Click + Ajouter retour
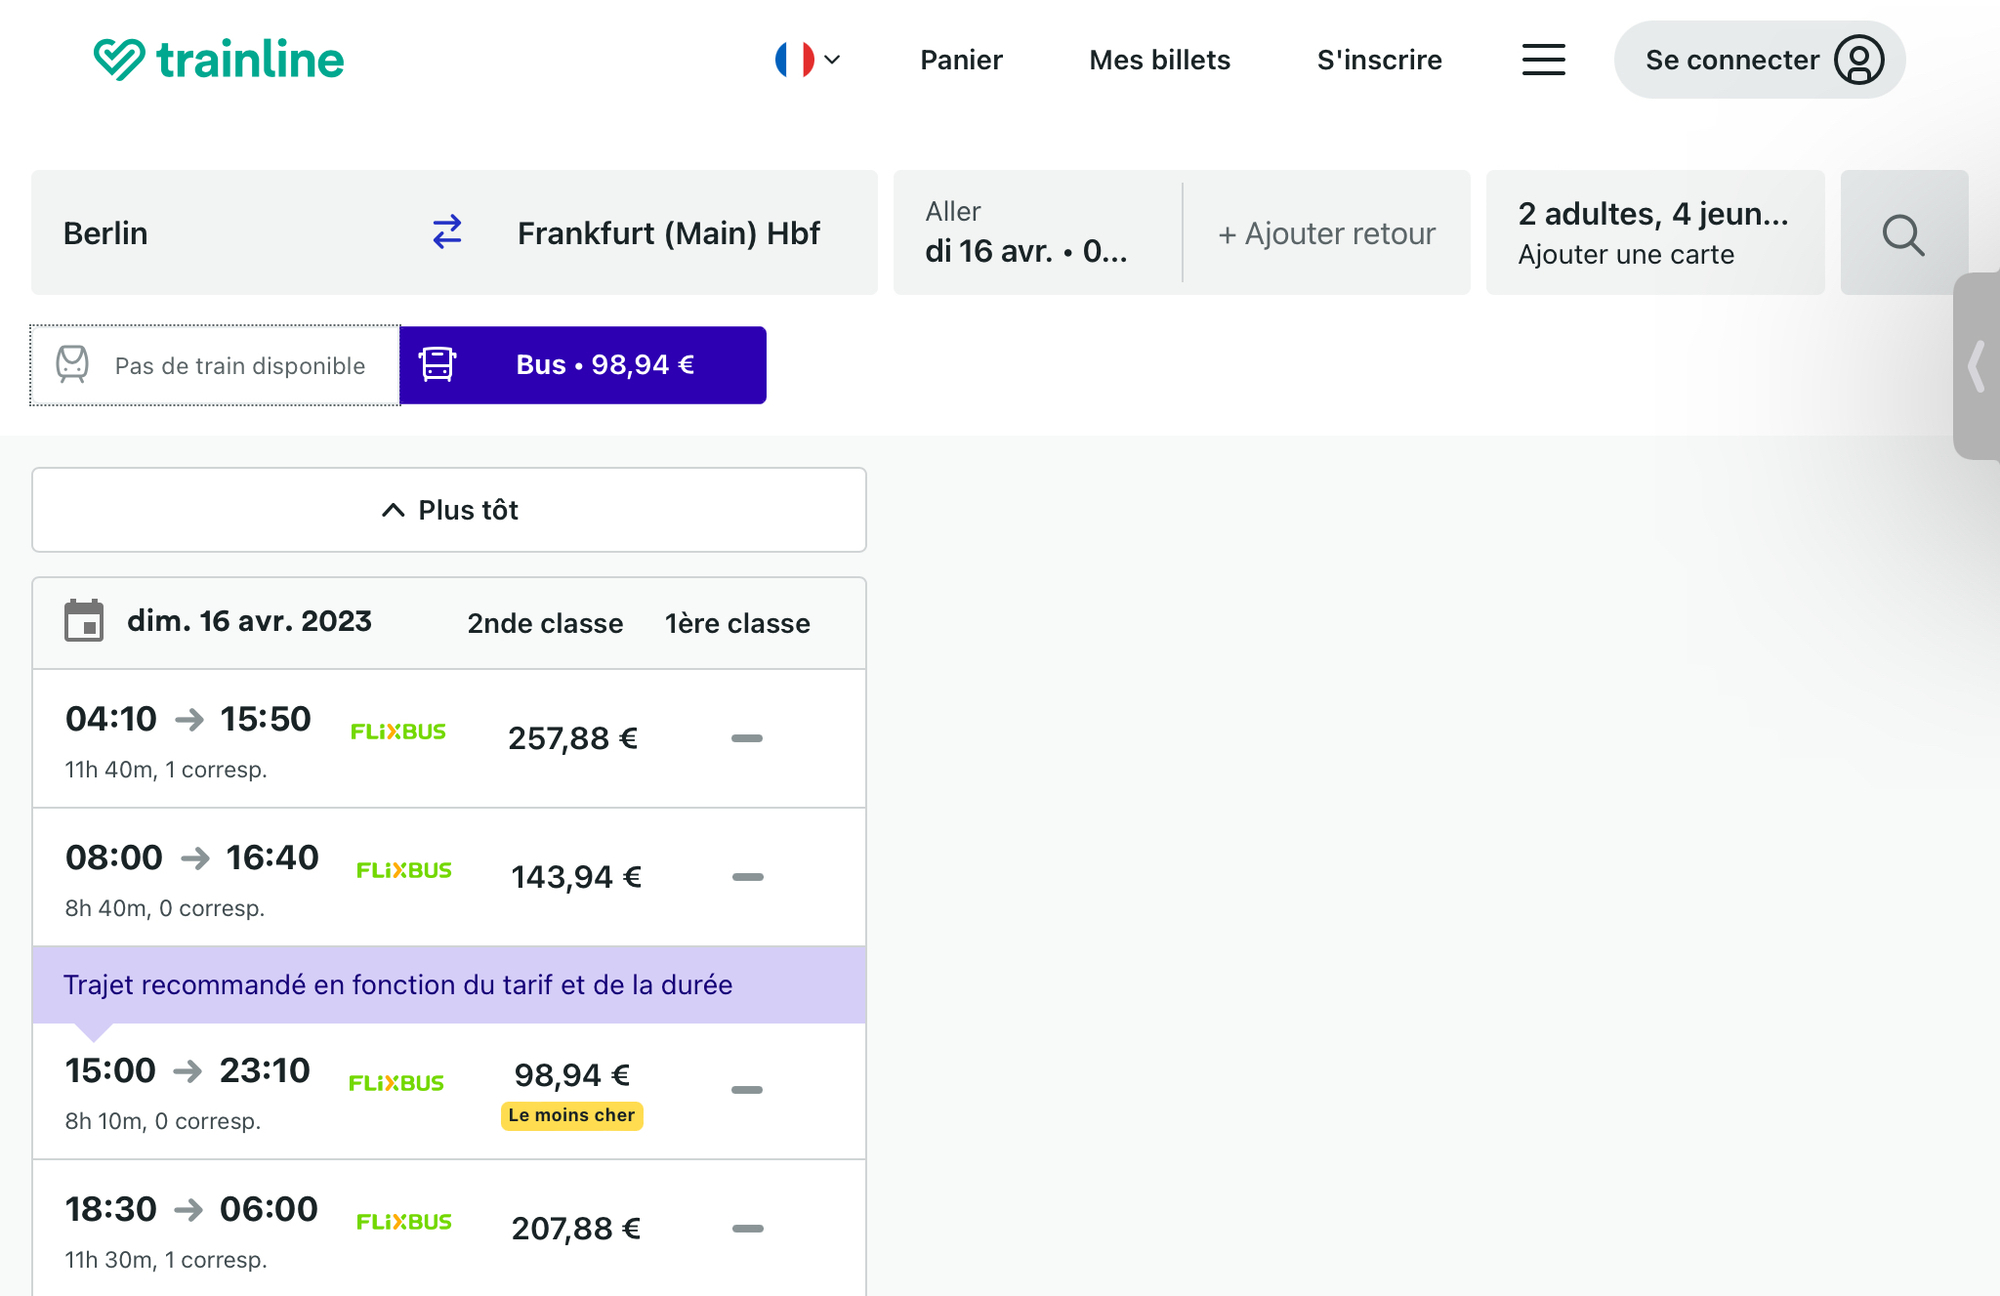The height and width of the screenshot is (1296, 2000). [1326, 234]
